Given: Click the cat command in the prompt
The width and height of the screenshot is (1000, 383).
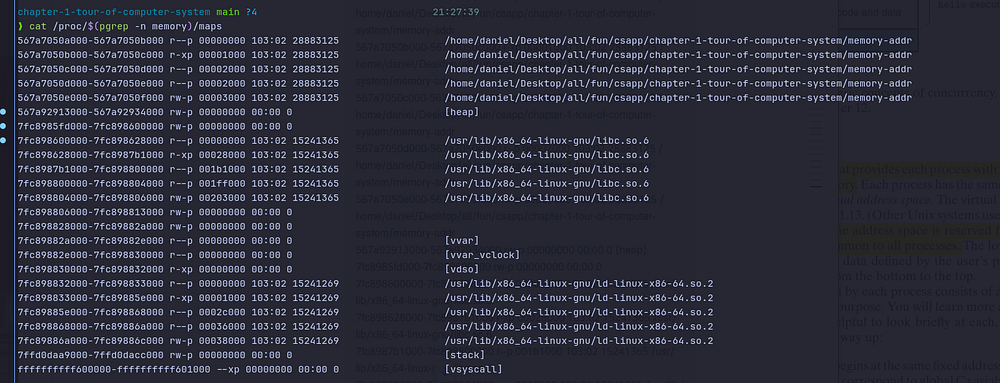Looking at the screenshot, I should click(x=37, y=26).
